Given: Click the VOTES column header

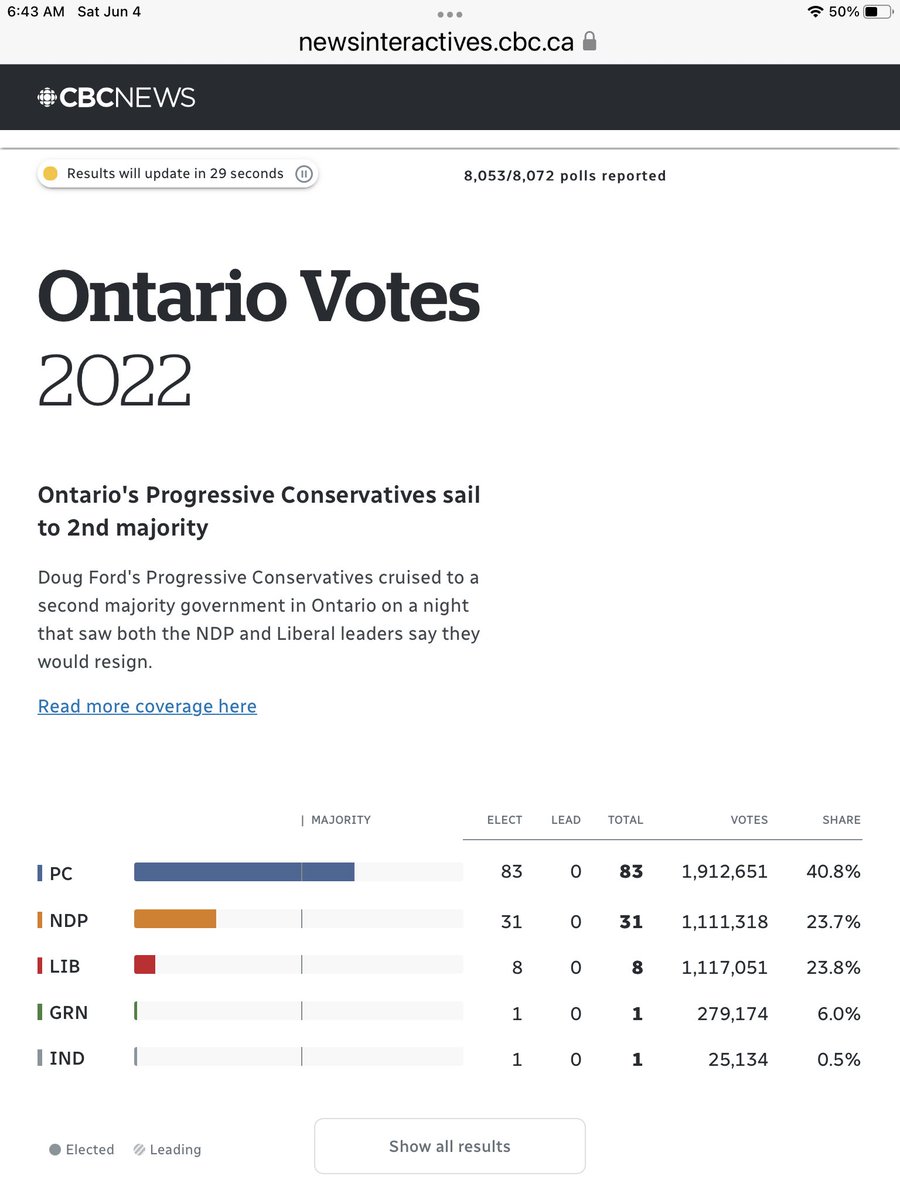Looking at the screenshot, I should (749, 820).
